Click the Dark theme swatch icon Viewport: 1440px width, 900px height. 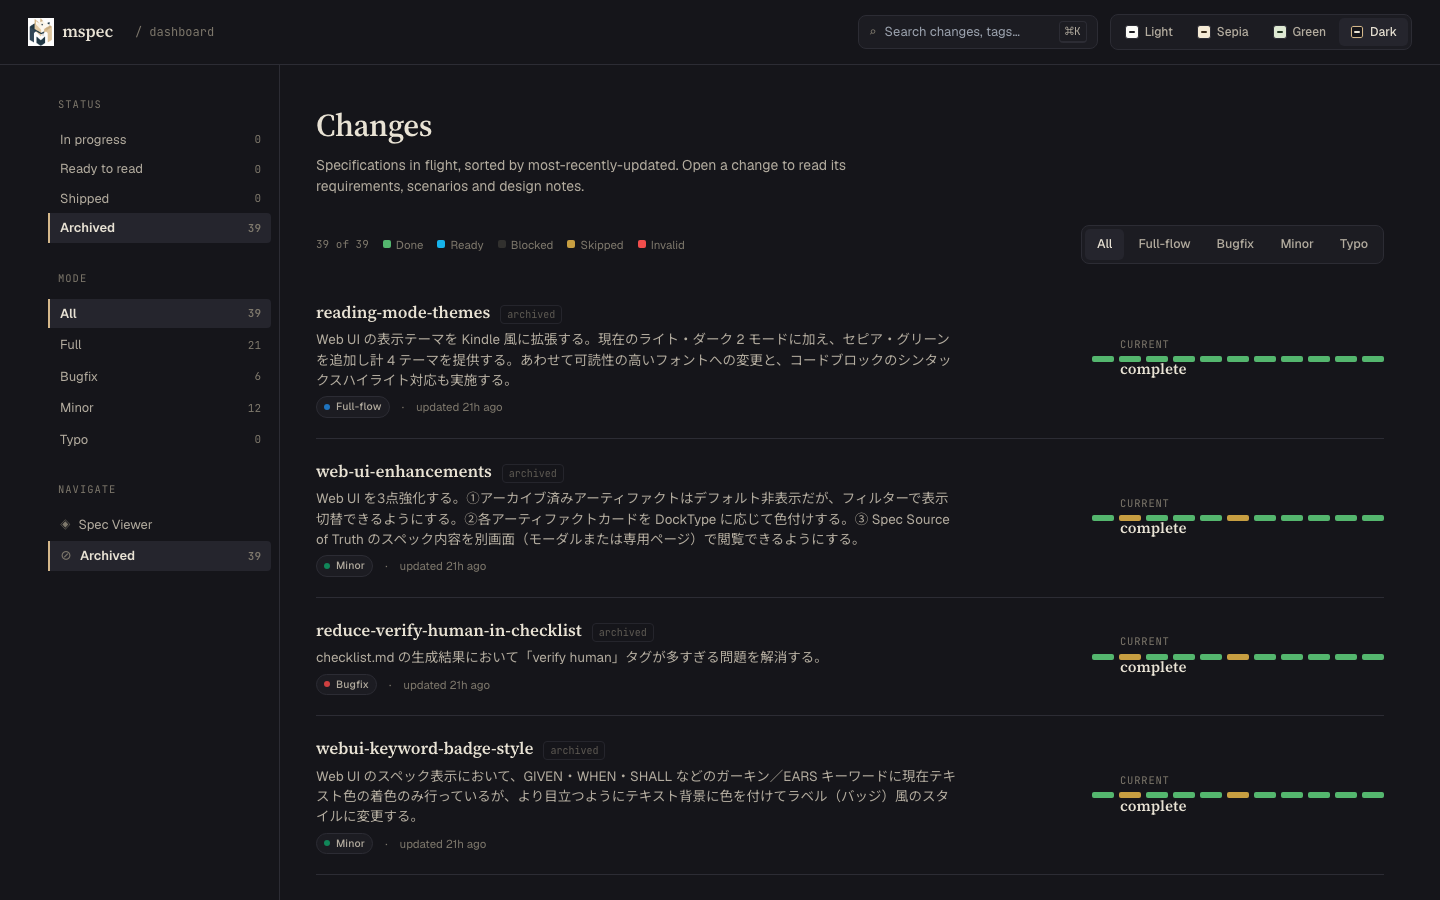pyautogui.click(x=1357, y=32)
